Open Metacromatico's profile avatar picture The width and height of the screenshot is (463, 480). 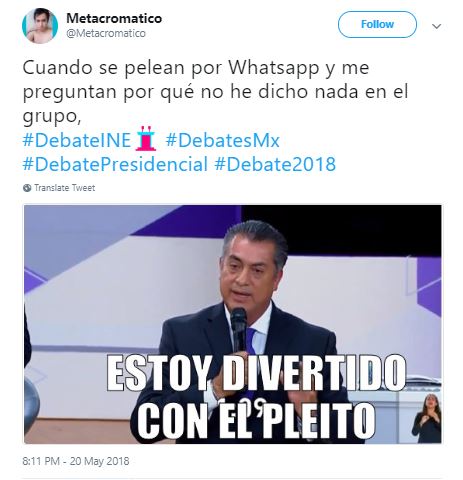point(40,26)
